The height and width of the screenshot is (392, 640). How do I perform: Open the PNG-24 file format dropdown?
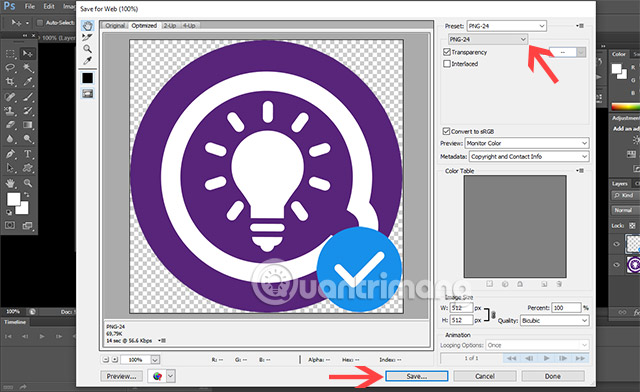click(x=488, y=39)
